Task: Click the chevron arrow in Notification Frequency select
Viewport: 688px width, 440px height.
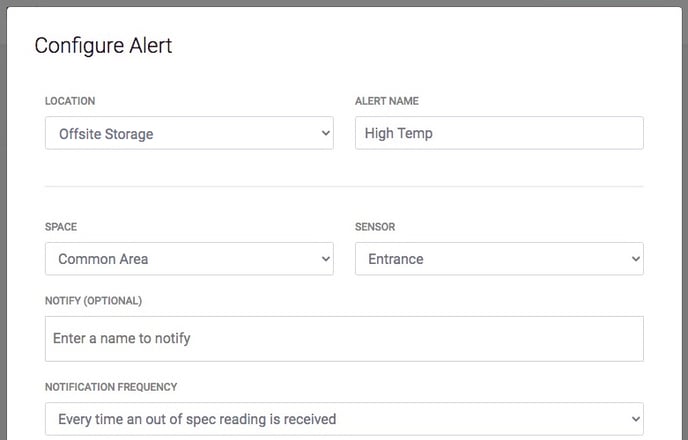Action: (636, 419)
